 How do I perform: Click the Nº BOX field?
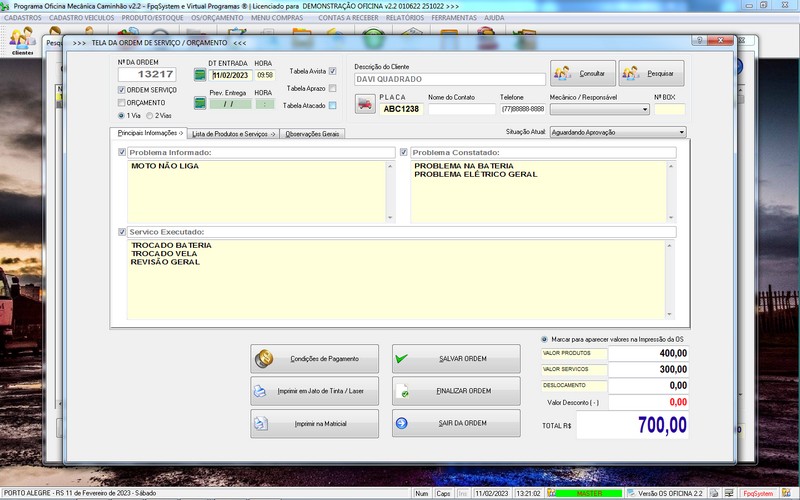click(x=669, y=109)
